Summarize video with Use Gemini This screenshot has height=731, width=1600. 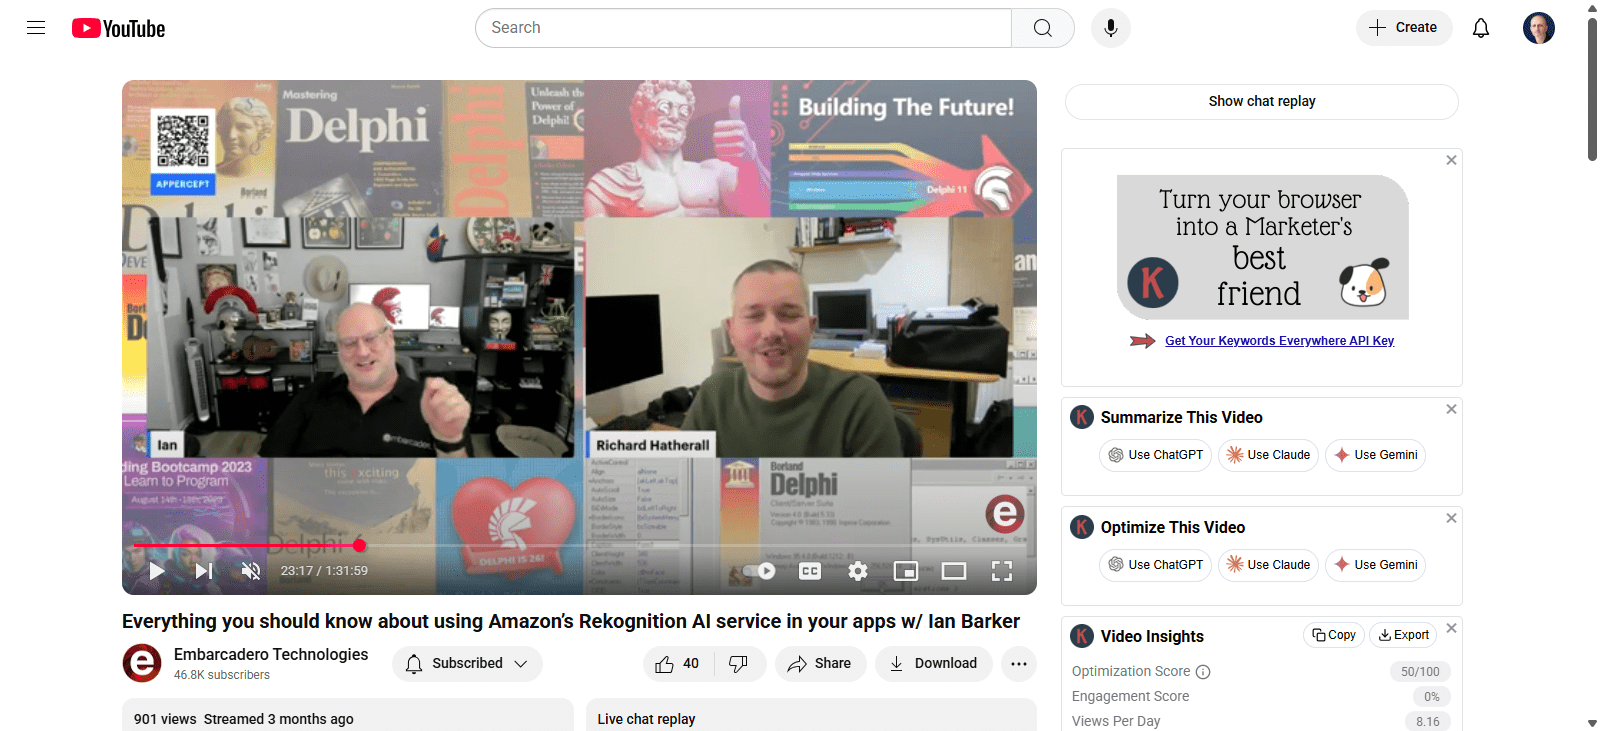[1376, 455]
